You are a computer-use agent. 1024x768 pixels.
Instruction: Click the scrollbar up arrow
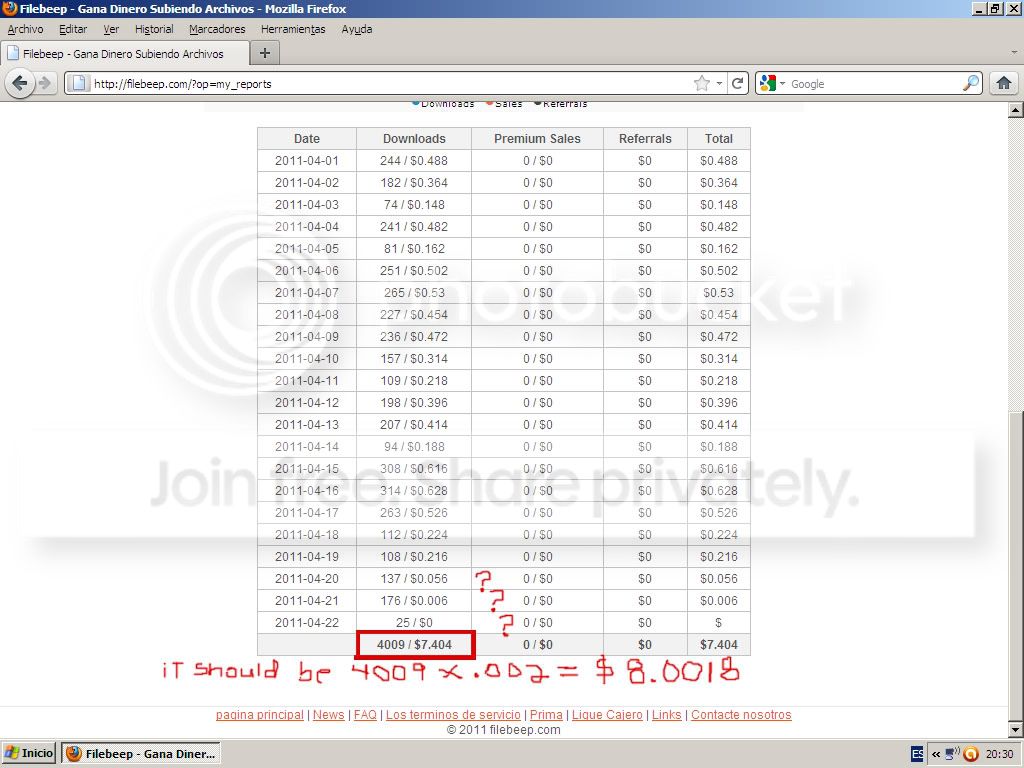1015,110
